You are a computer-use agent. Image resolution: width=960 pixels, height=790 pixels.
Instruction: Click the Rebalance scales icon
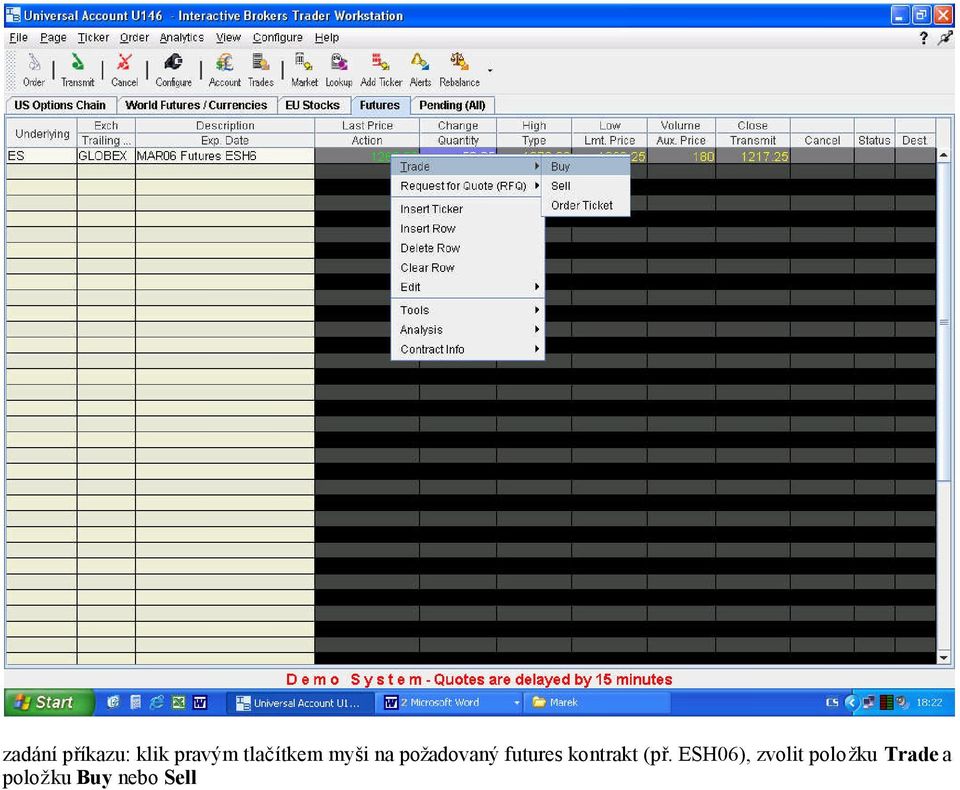(459, 69)
